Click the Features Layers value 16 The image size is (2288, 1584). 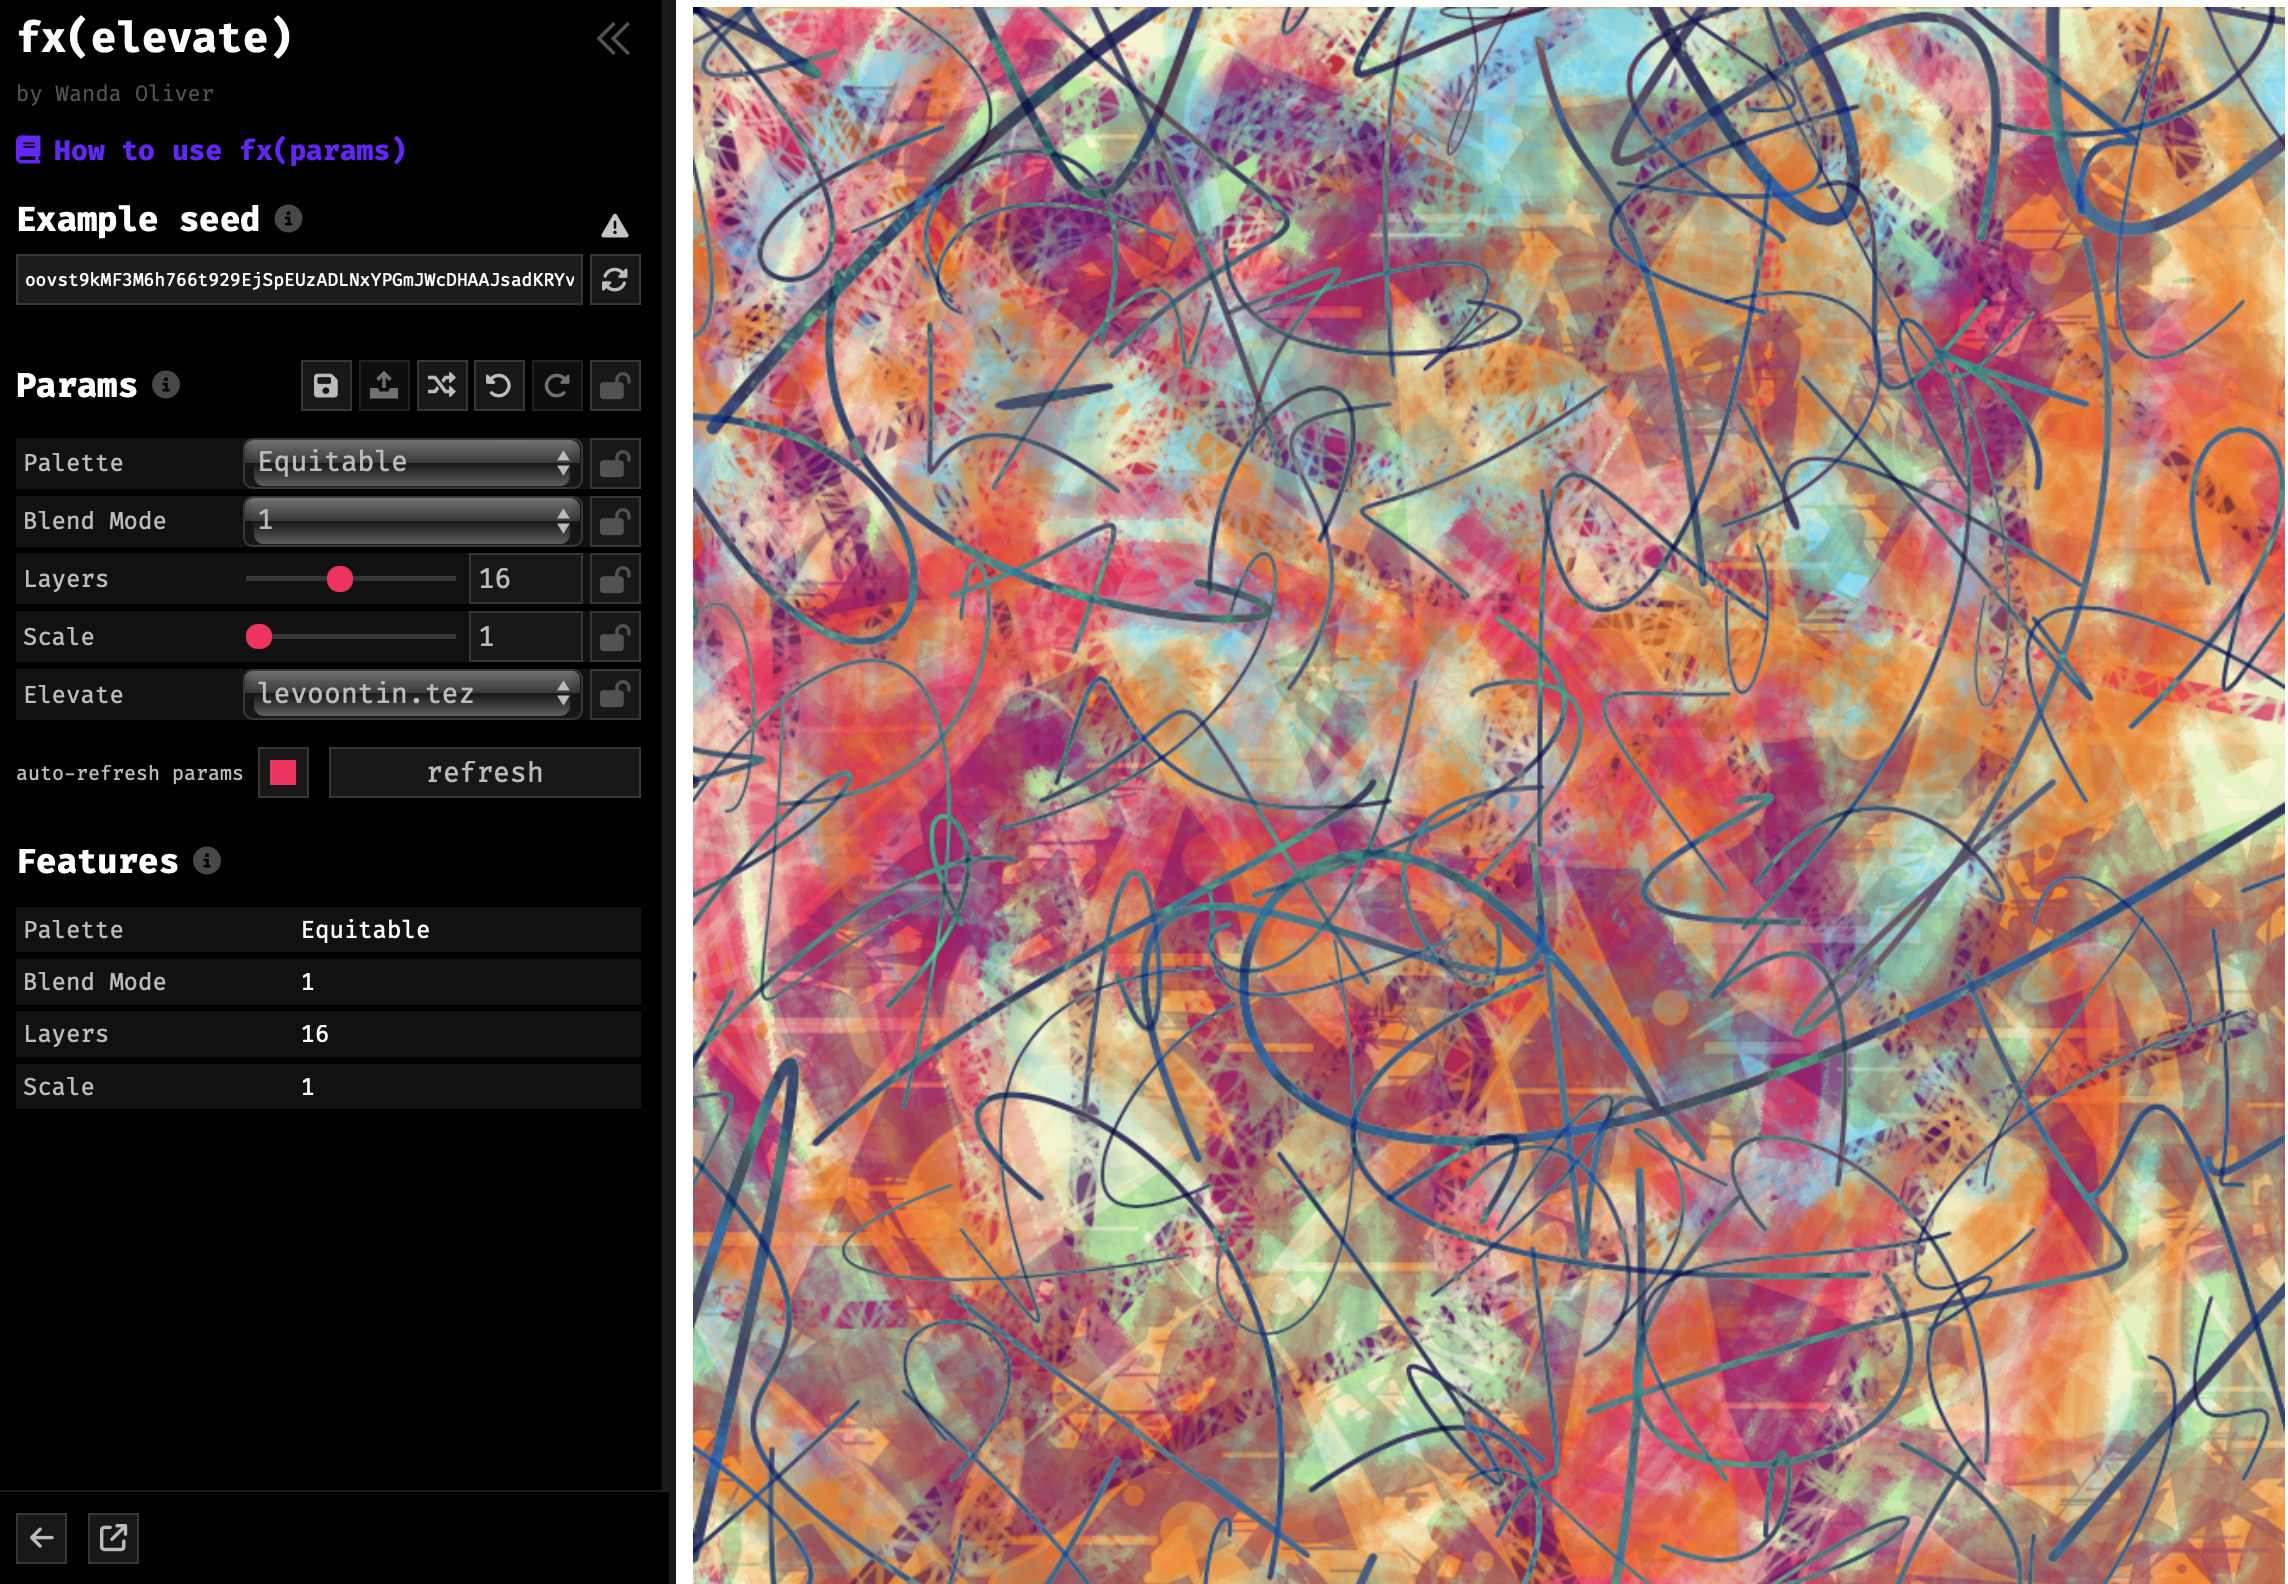315,1034
